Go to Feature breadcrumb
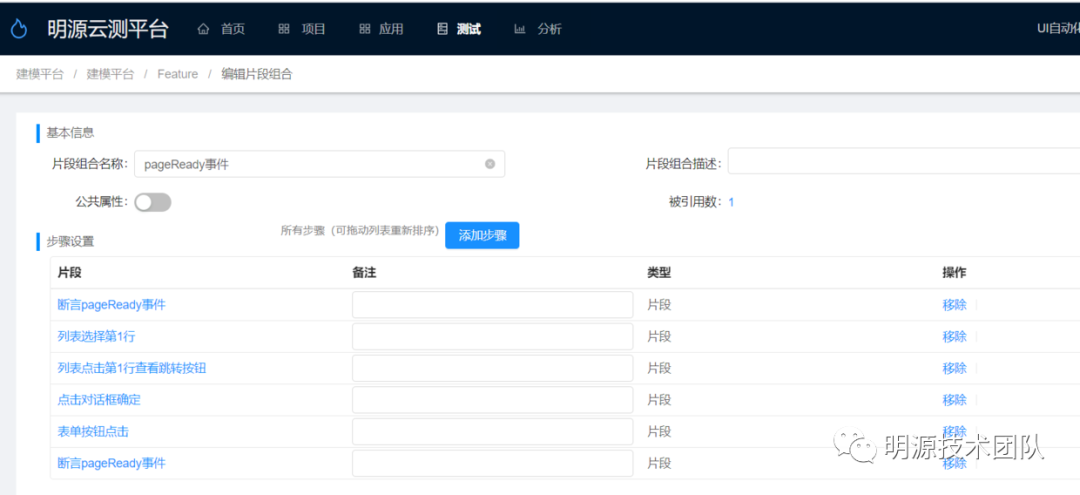Image resolution: width=1080 pixels, height=495 pixels. point(178,74)
